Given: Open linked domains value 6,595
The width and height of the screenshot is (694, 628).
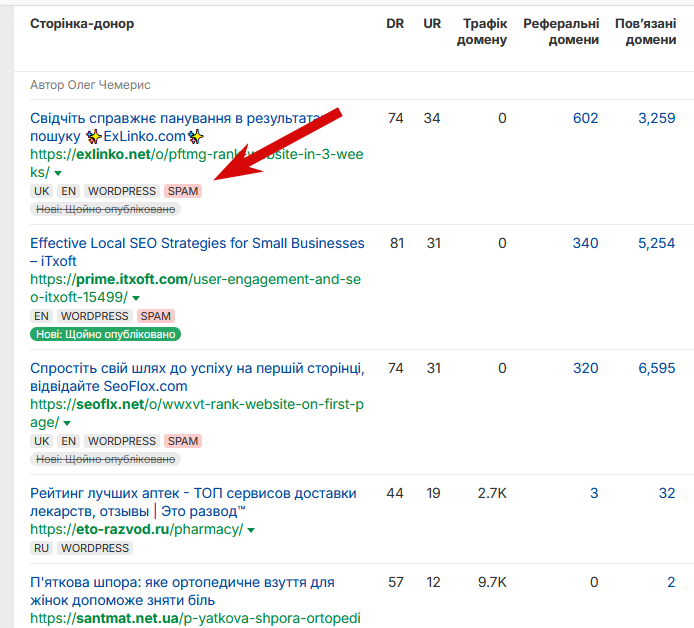Looking at the screenshot, I should click(656, 368).
